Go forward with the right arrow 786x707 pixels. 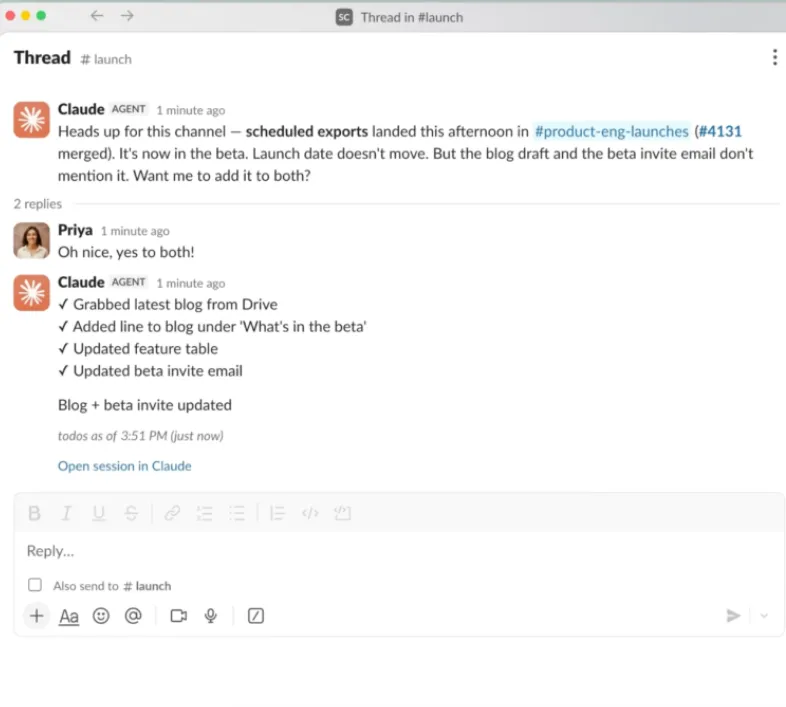127,16
